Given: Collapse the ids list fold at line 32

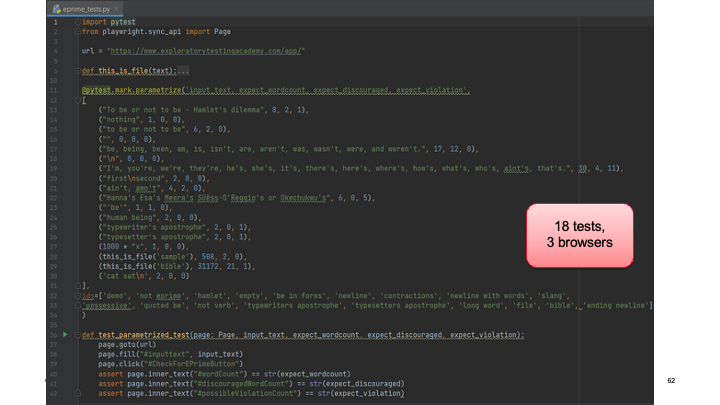Looking at the screenshot, I should click(x=78, y=296).
